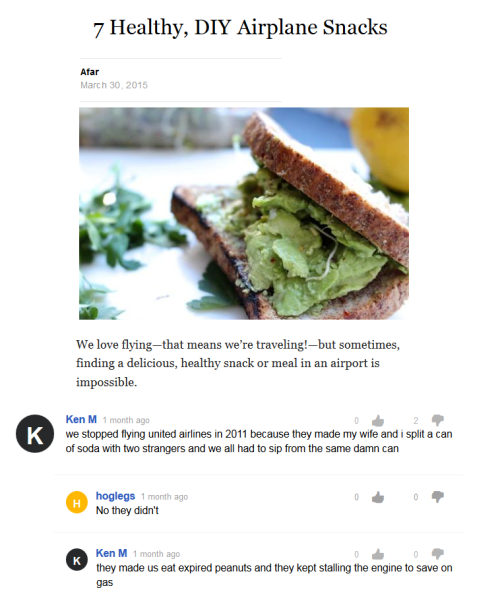The height and width of the screenshot is (609, 500).
Task: Open Ken M's large black K avatar
Action: 35,434
